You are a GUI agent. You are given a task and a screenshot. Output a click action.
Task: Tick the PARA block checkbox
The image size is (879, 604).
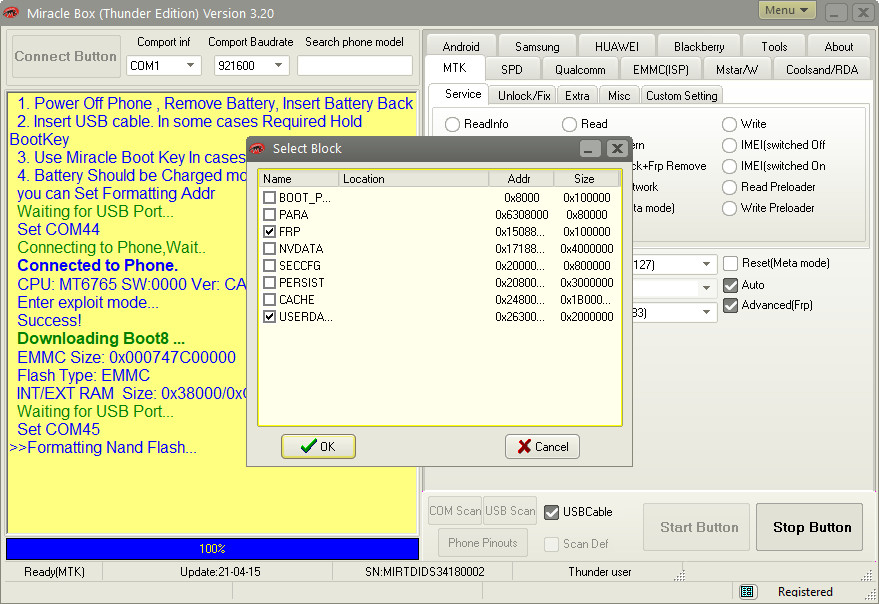(270, 215)
